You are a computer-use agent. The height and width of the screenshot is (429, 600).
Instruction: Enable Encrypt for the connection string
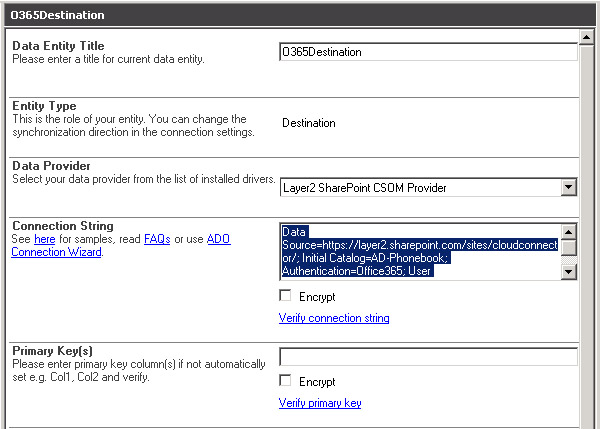tap(286, 297)
